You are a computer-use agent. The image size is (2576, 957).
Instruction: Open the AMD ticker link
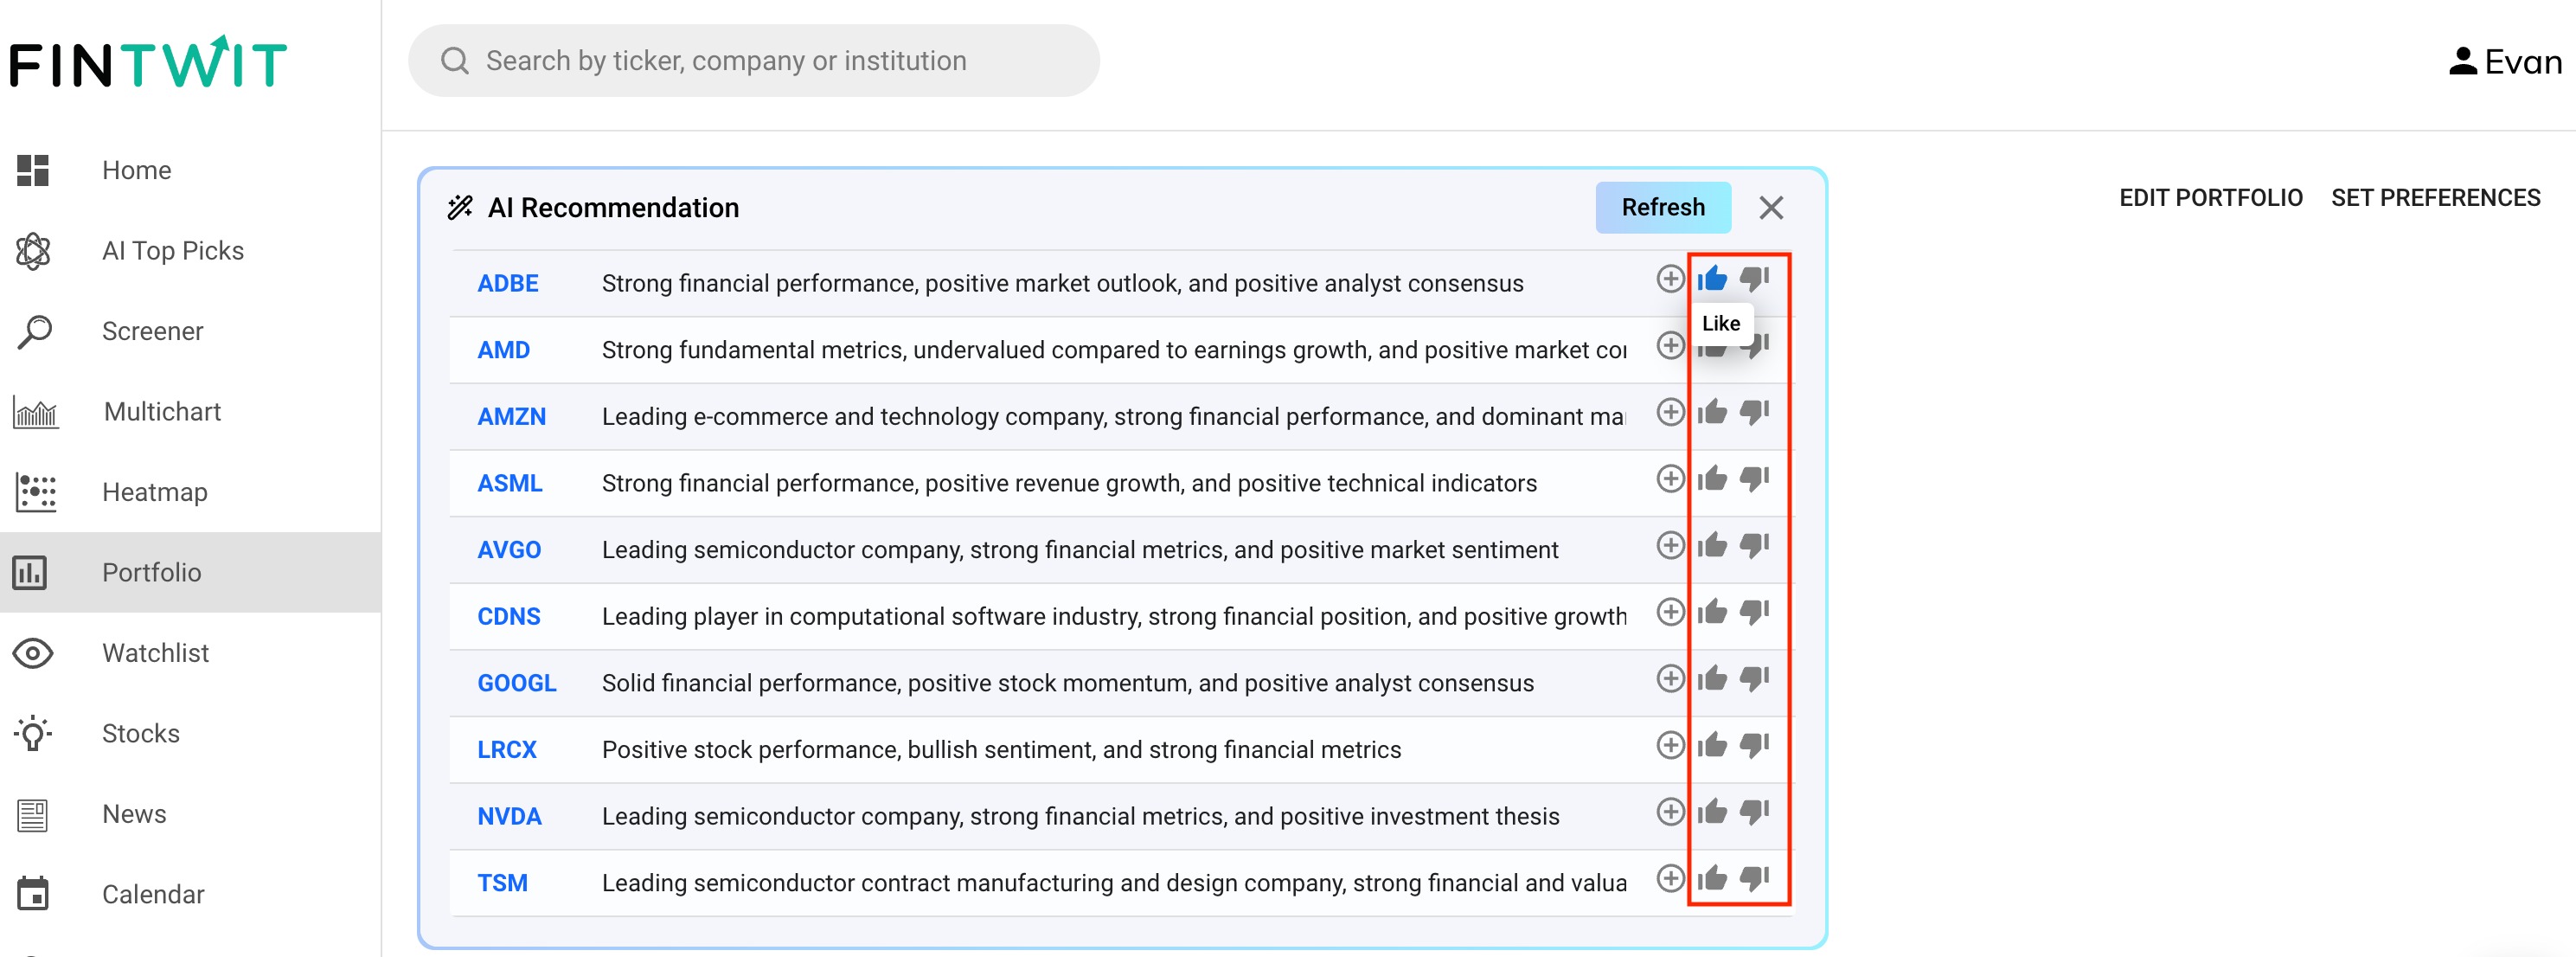tap(503, 350)
